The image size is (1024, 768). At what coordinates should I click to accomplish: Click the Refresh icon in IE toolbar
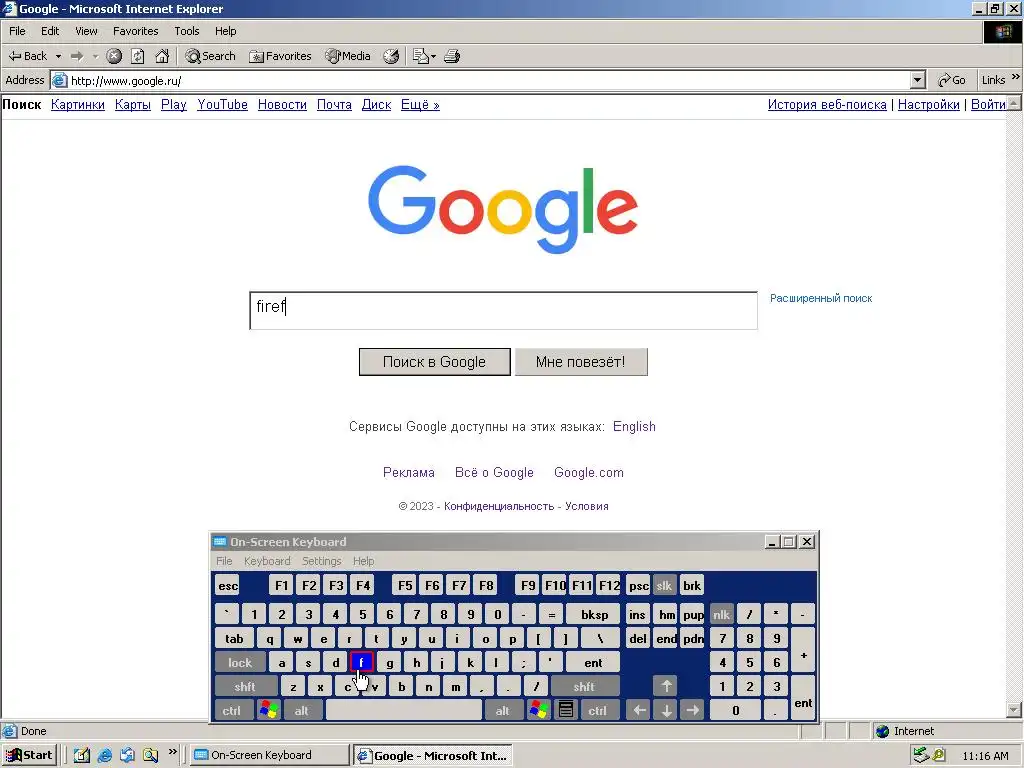click(x=138, y=56)
